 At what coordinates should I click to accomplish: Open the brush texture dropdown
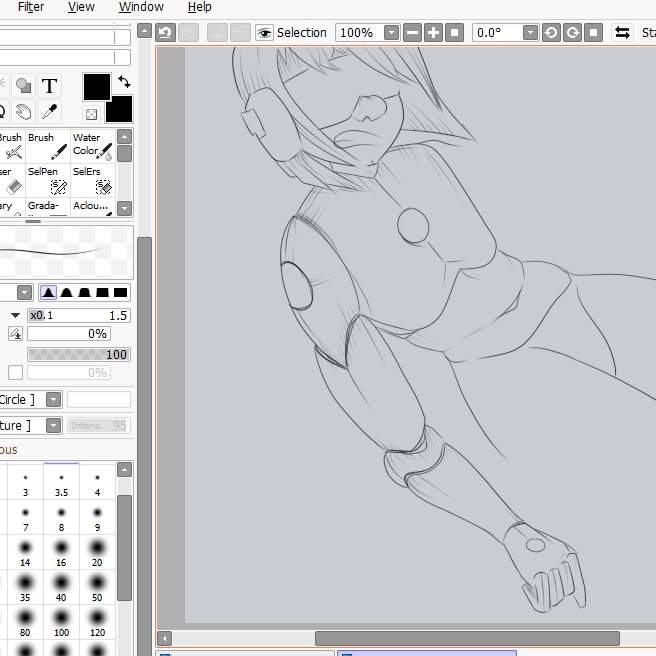pos(54,426)
